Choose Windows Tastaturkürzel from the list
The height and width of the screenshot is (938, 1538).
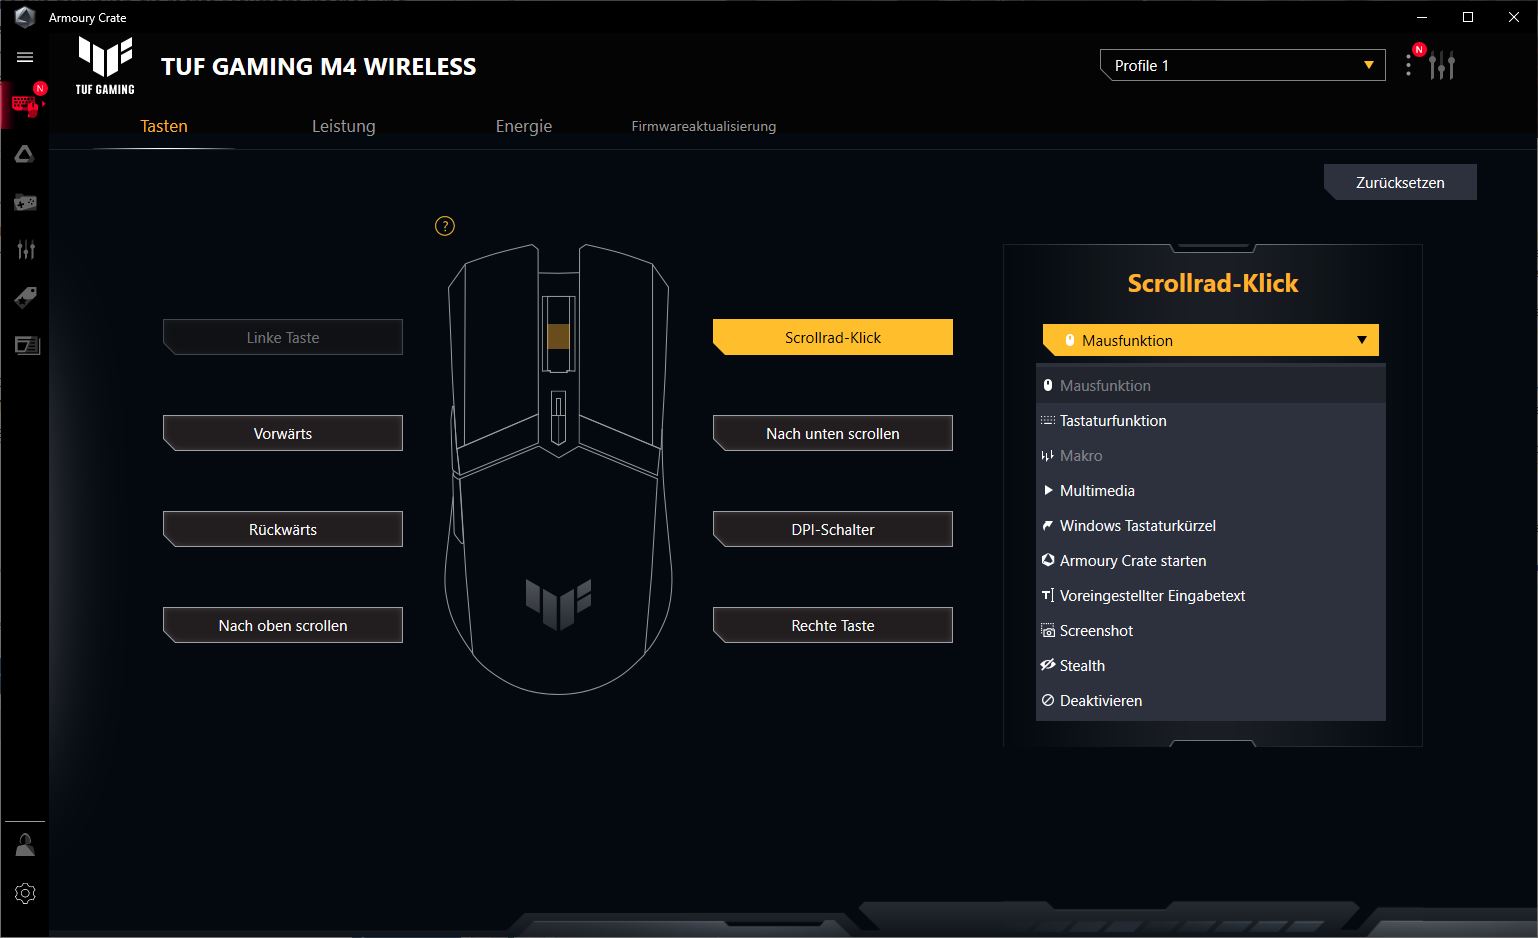pos(1211,525)
